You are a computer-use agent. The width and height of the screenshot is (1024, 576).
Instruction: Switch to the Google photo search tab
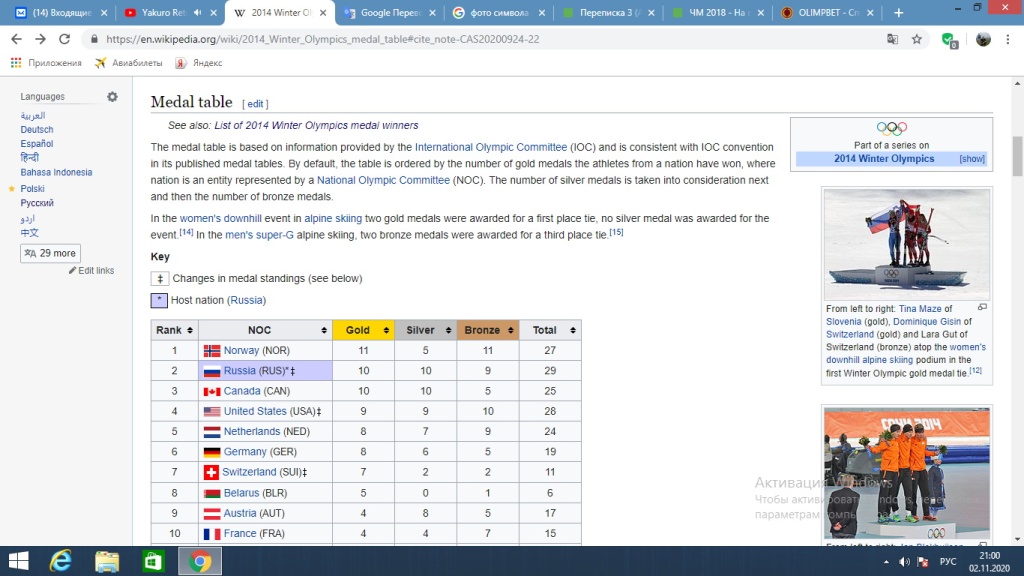click(500, 12)
